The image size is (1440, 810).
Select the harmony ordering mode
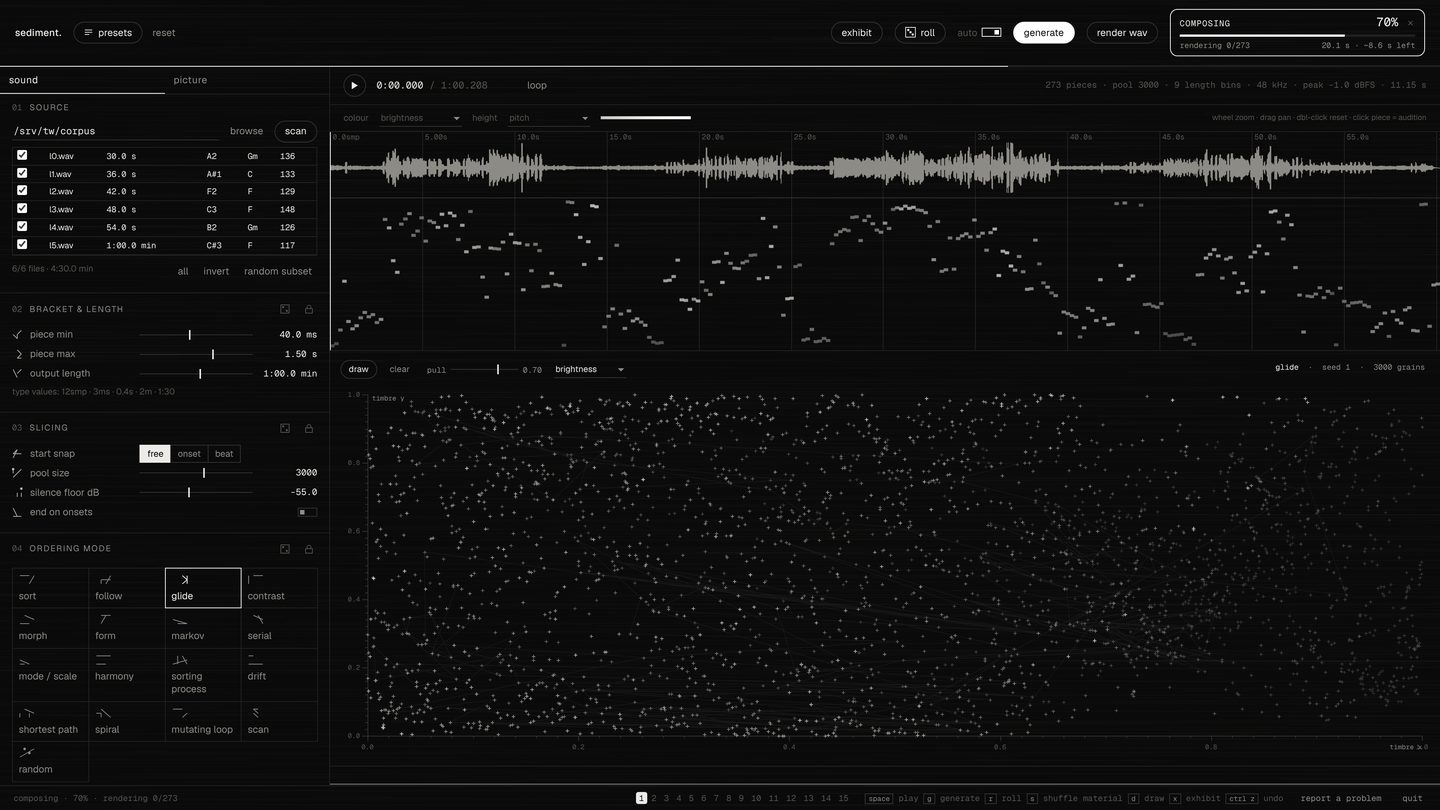(127, 675)
